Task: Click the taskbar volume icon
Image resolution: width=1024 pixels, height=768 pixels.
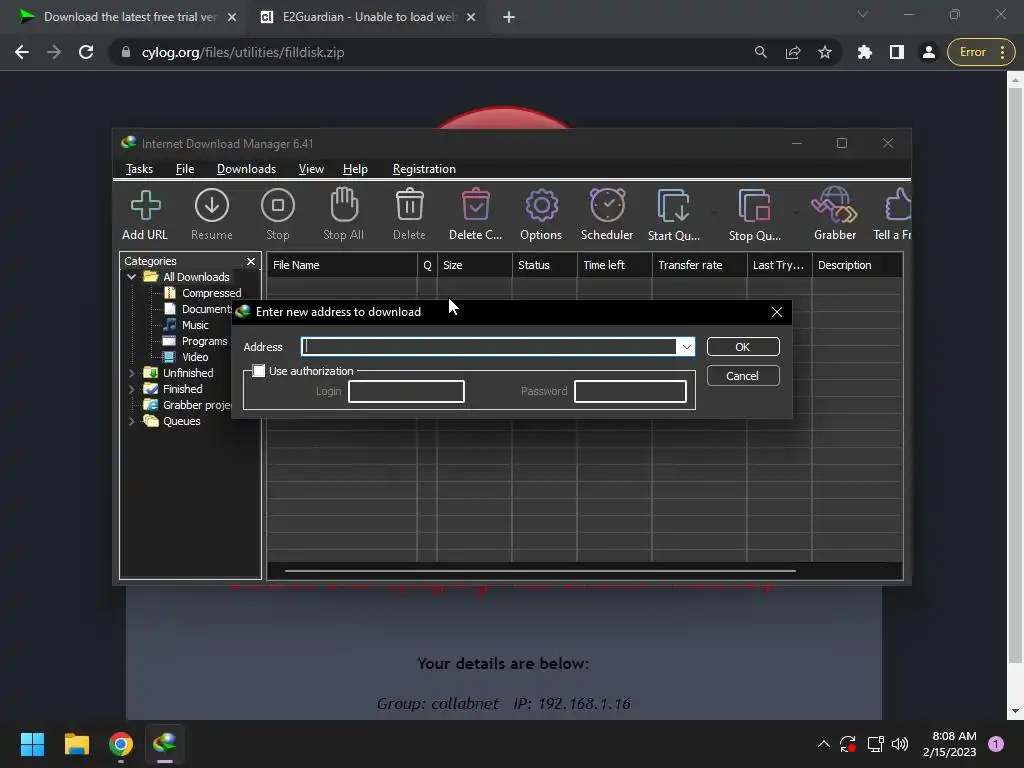Action: pos(900,744)
